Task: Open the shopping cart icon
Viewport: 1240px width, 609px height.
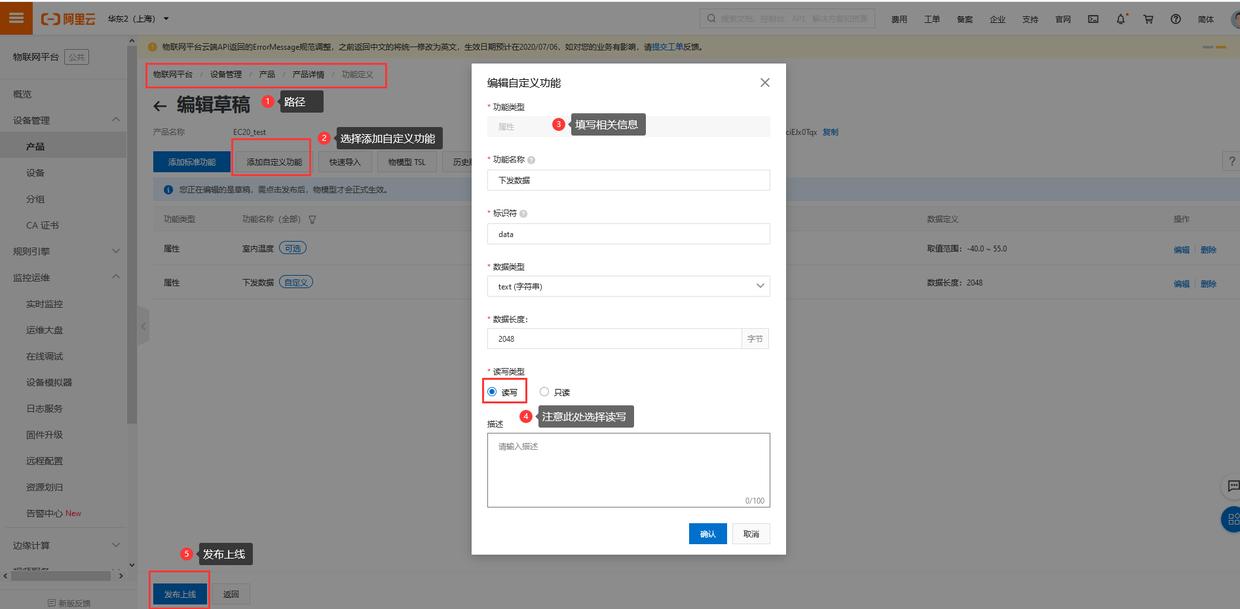Action: tap(1148, 19)
